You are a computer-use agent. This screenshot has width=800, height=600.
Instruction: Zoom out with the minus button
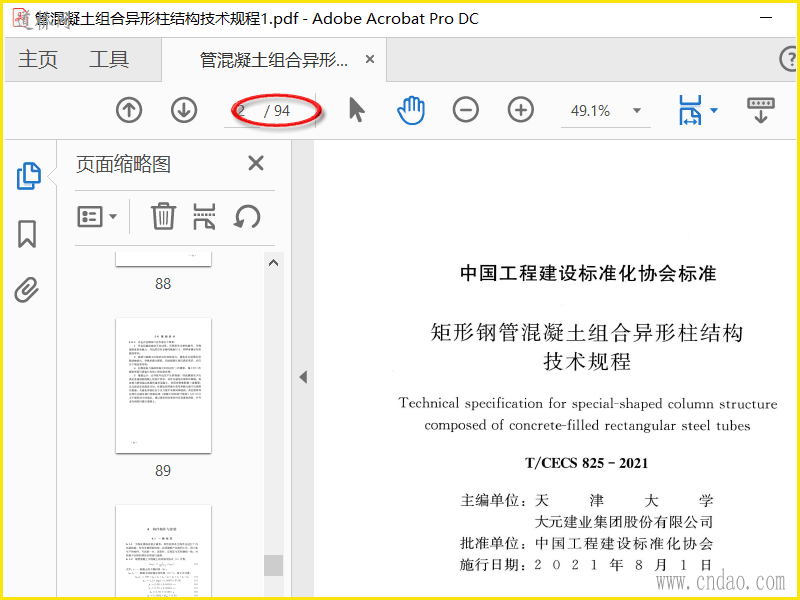(x=466, y=110)
